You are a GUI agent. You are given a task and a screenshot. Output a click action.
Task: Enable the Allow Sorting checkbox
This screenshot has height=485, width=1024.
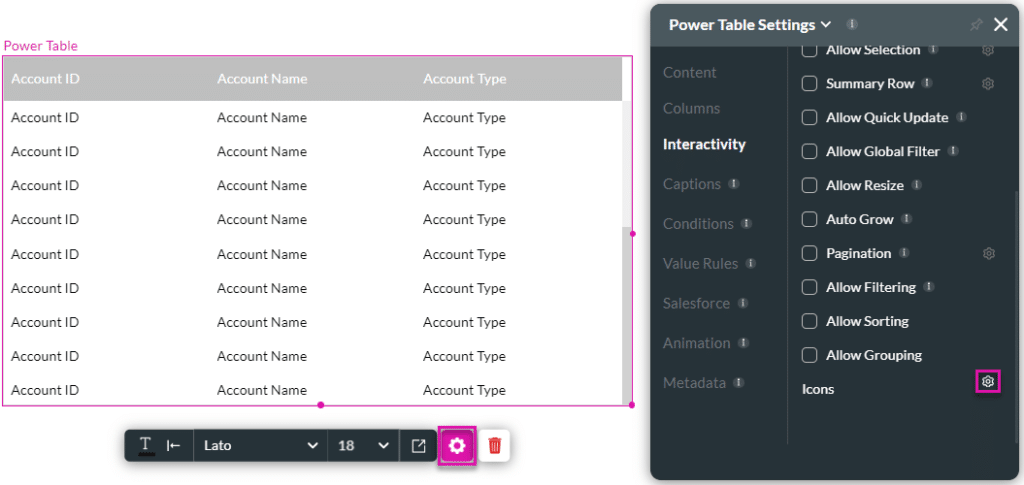[810, 322]
